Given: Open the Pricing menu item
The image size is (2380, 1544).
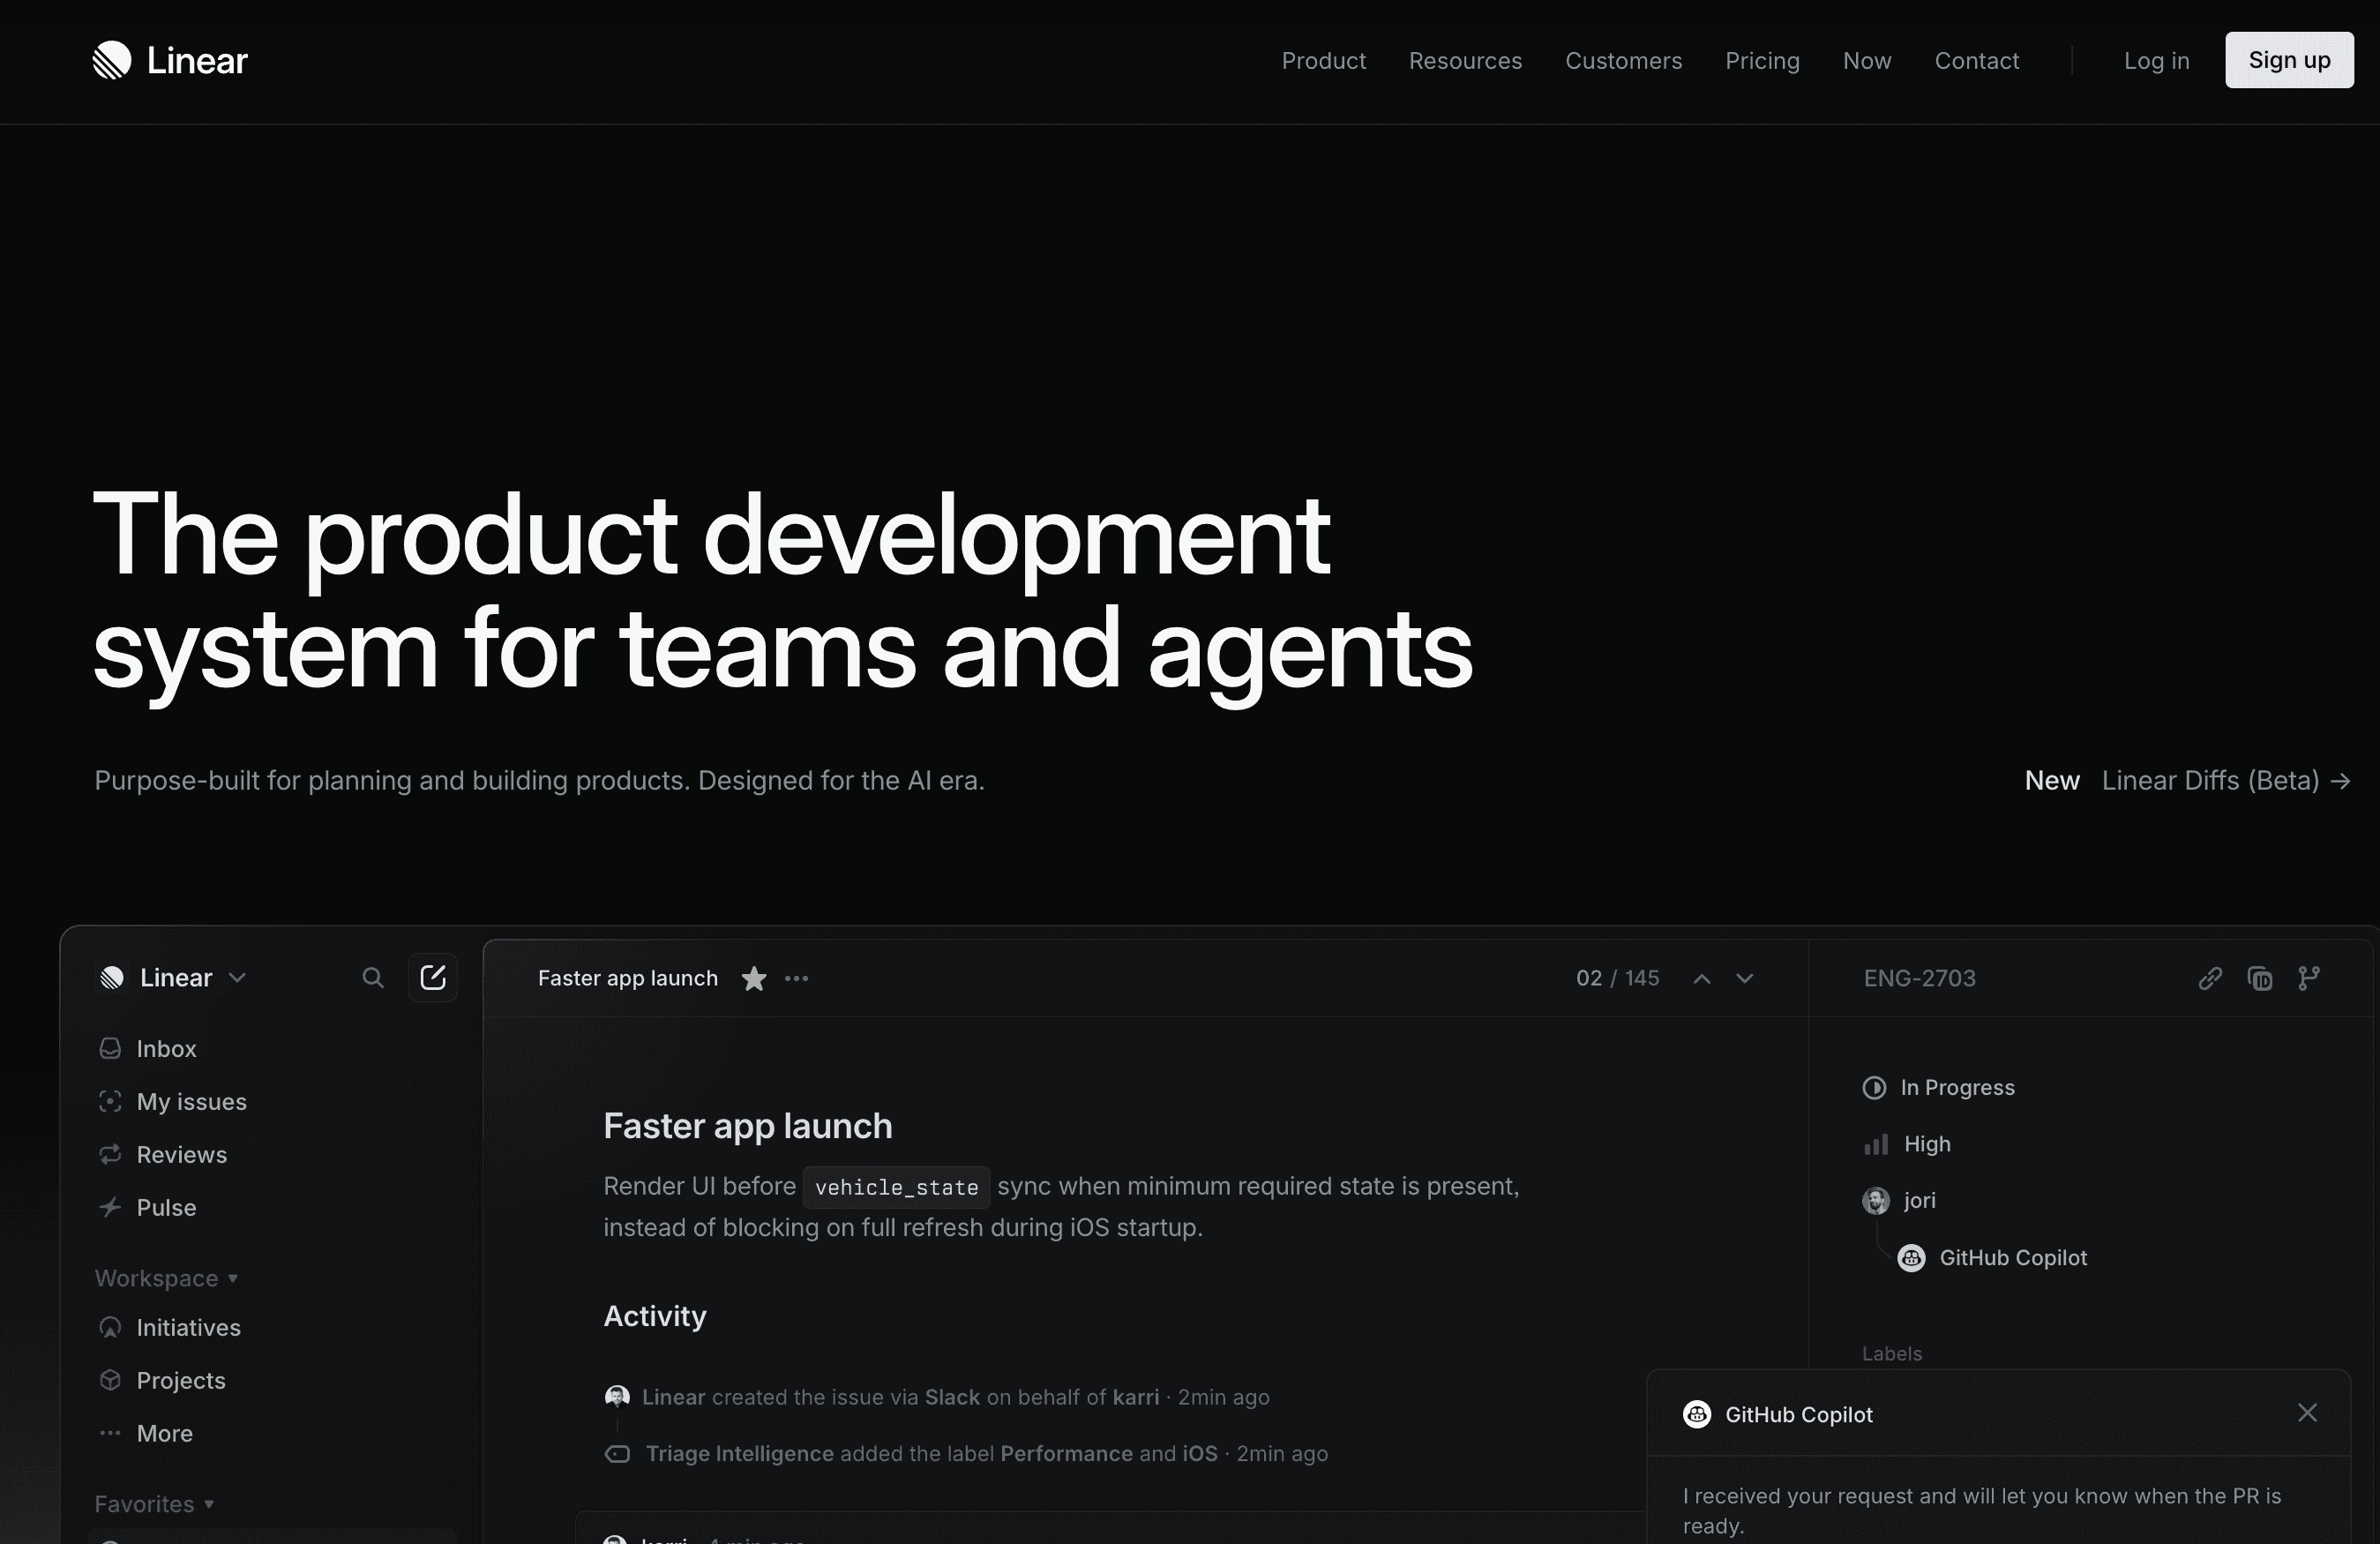Looking at the screenshot, I should tap(1761, 60).
